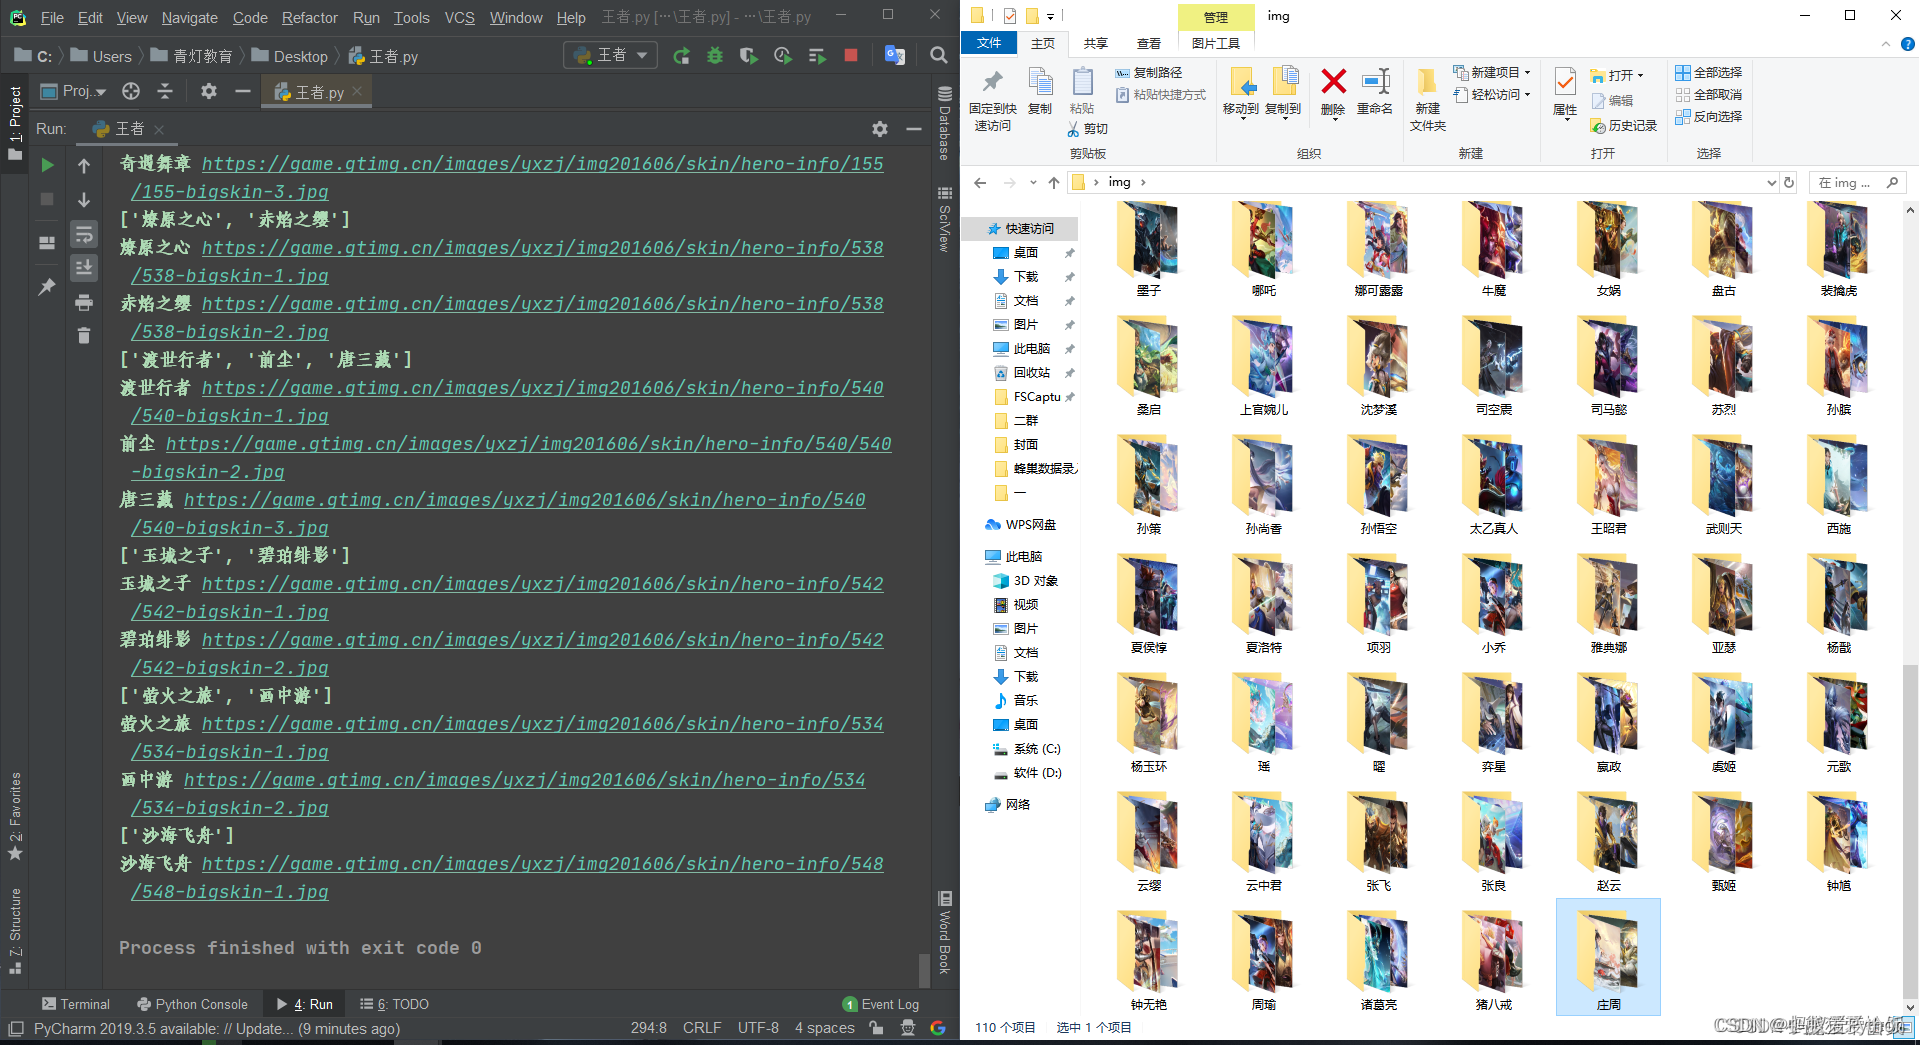Open Explorer help question mark
This screenshot has height=1045, width=1920.
click(x=1907, y=44)
